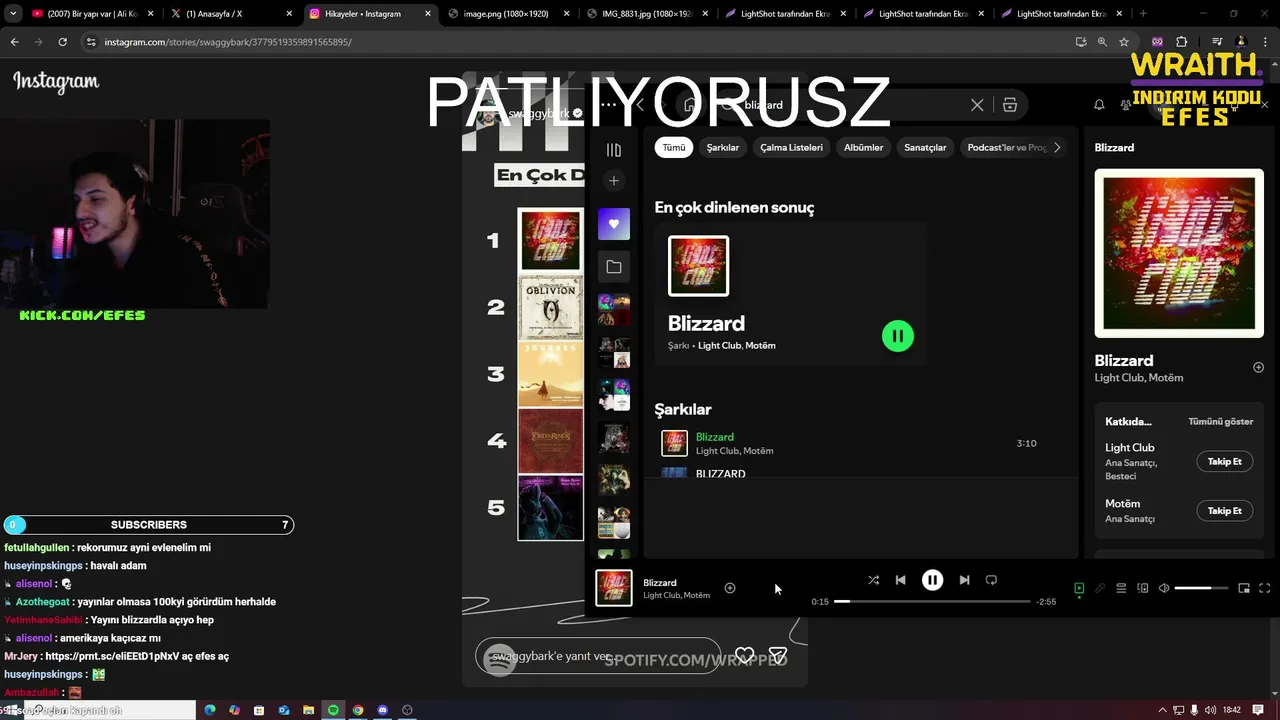Add Blizzard to Liked Songs in player bar
The width and height of the screenshot is (1280, 720).
(730, 588)
